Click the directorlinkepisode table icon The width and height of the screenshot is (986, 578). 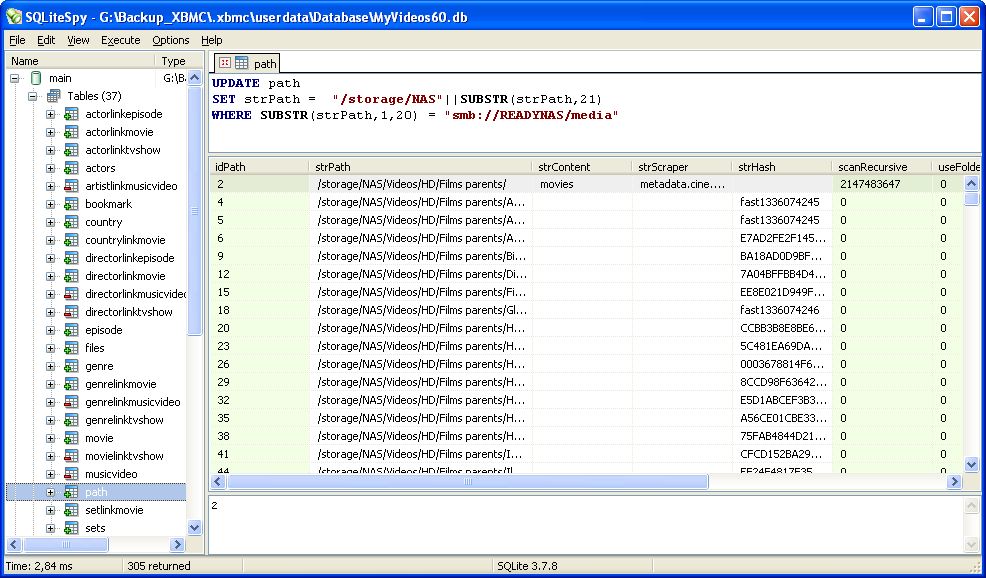pos(71,258)
